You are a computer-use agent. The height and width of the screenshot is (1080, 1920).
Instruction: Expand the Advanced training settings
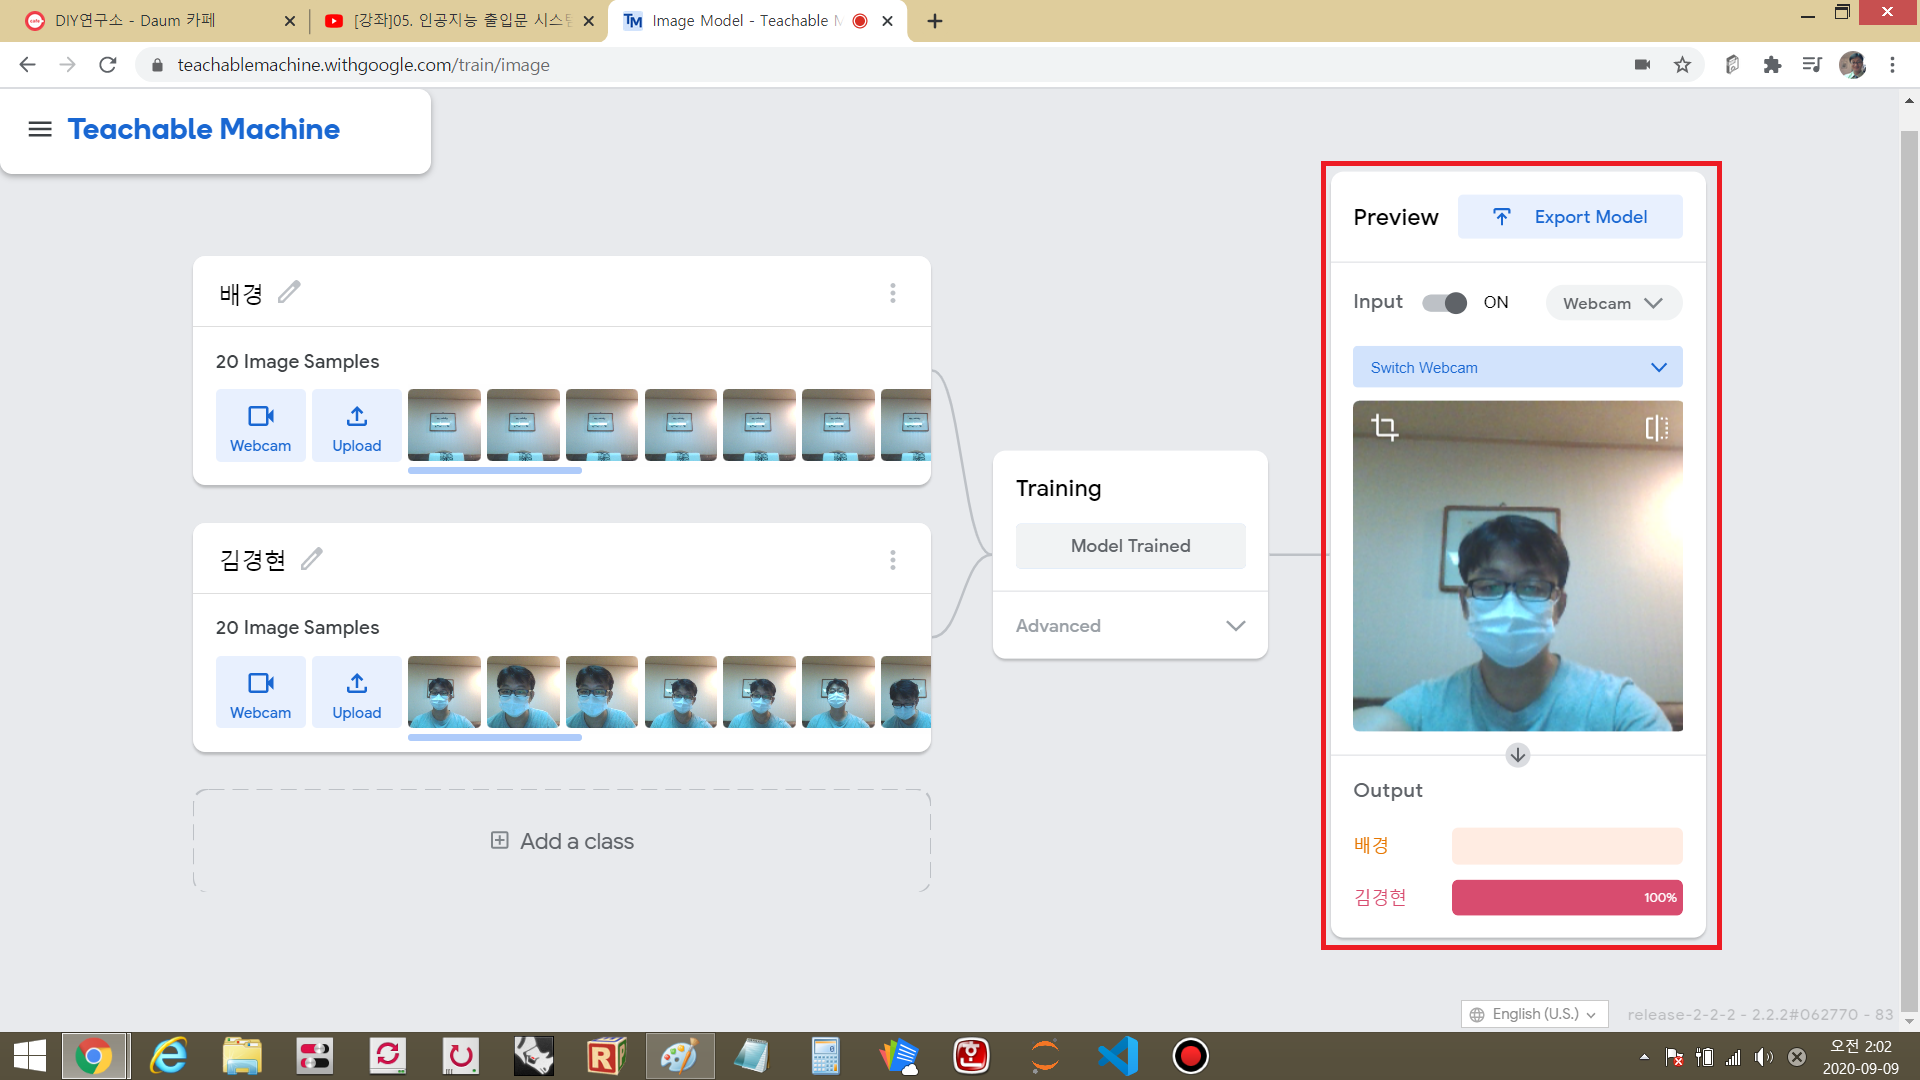1130,626
